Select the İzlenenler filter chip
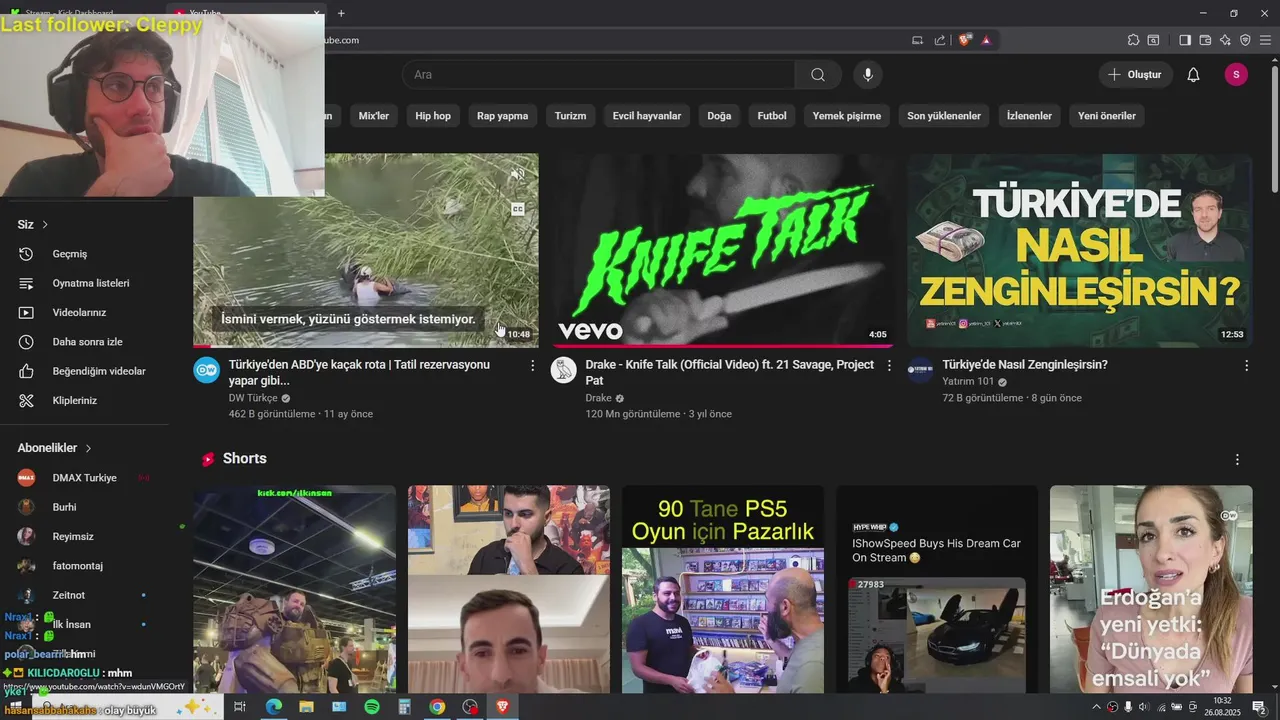The height and width of the screenshot is (720, 1280). point(1029,116)
